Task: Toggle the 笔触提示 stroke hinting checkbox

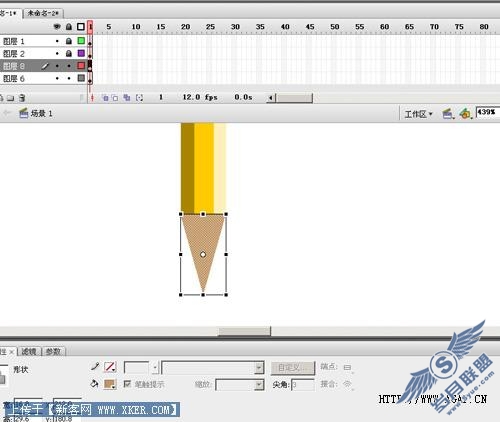Action: (127, 384)
